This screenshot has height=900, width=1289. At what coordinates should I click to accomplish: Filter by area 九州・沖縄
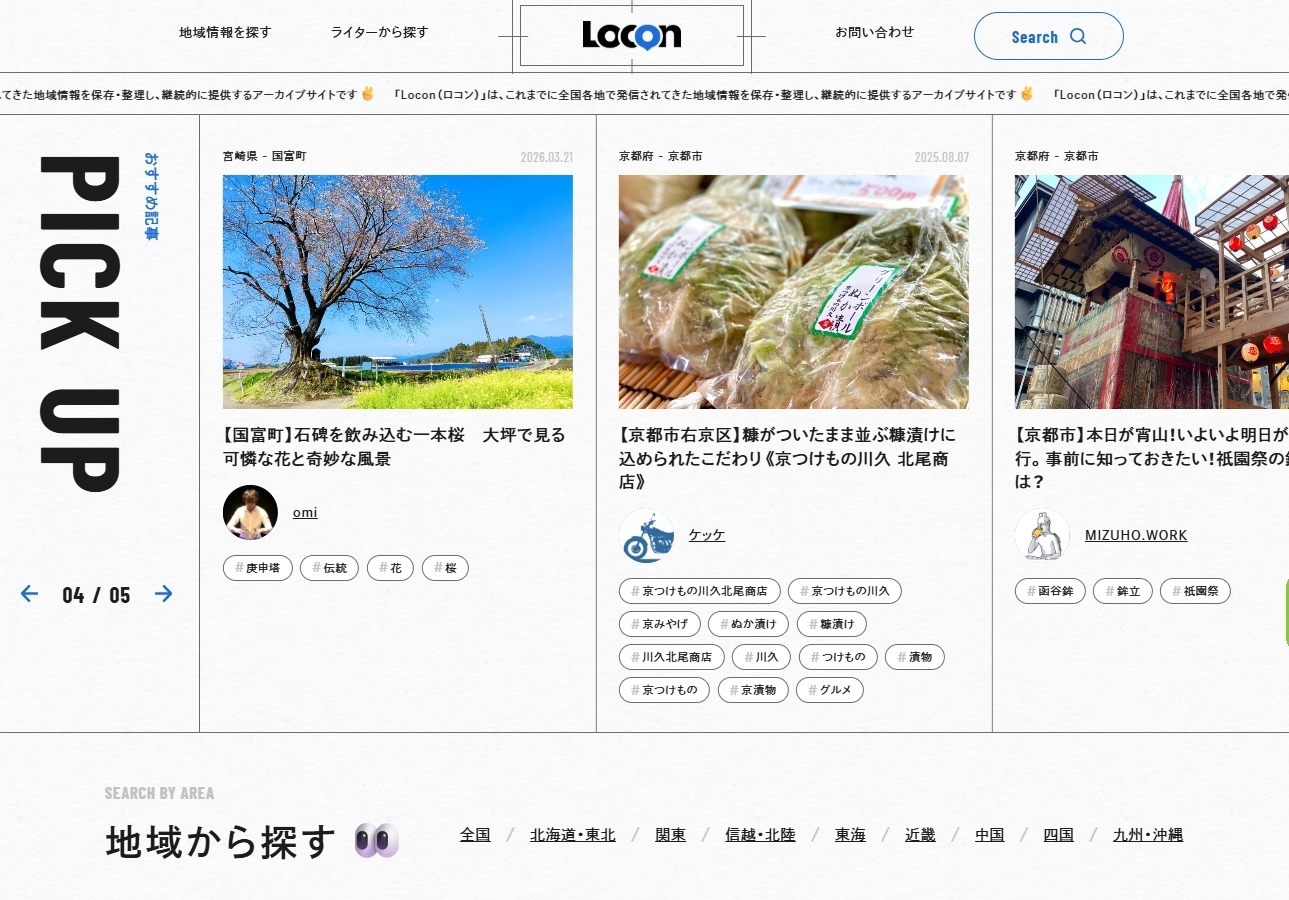tap(1147, 835)
